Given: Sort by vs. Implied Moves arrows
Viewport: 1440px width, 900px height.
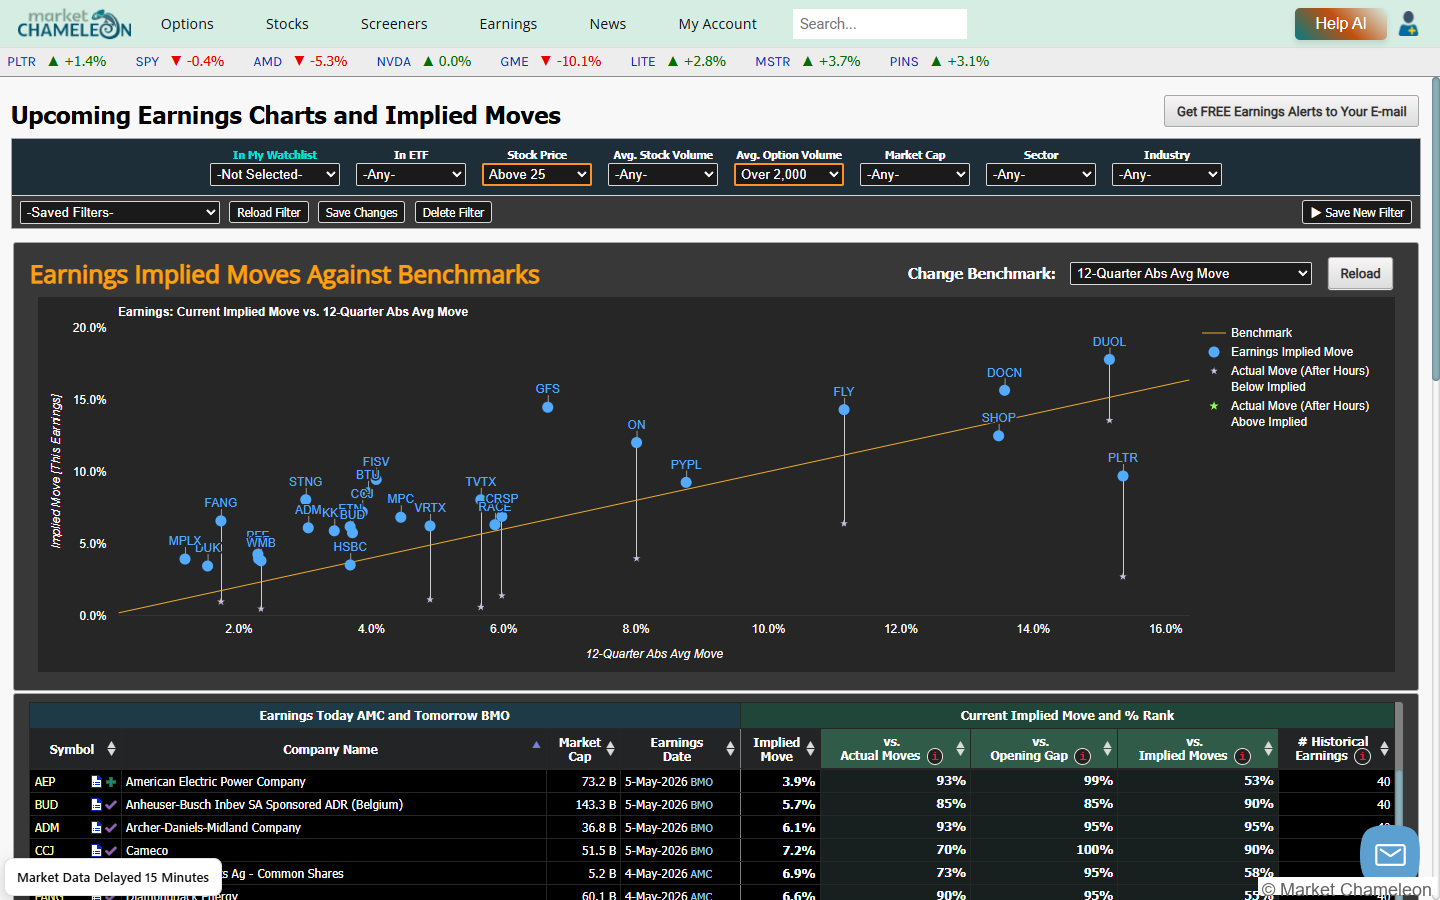Looking at the screenshot, I should (x=1268, y=749).
